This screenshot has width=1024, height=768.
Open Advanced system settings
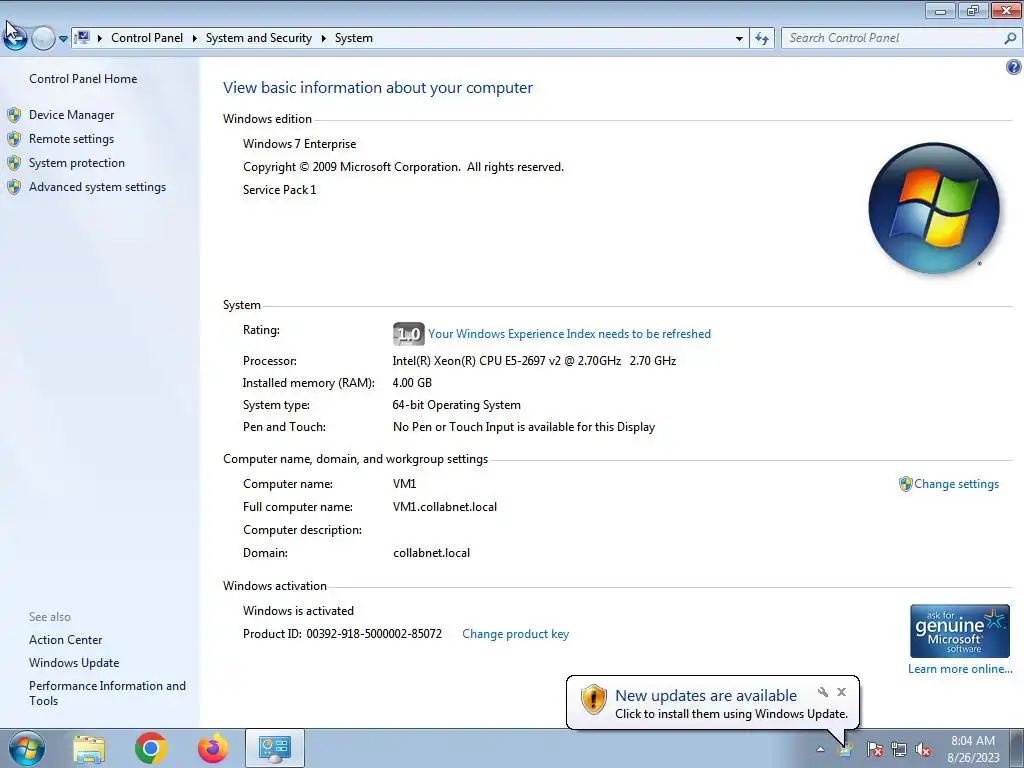point(97,187)
